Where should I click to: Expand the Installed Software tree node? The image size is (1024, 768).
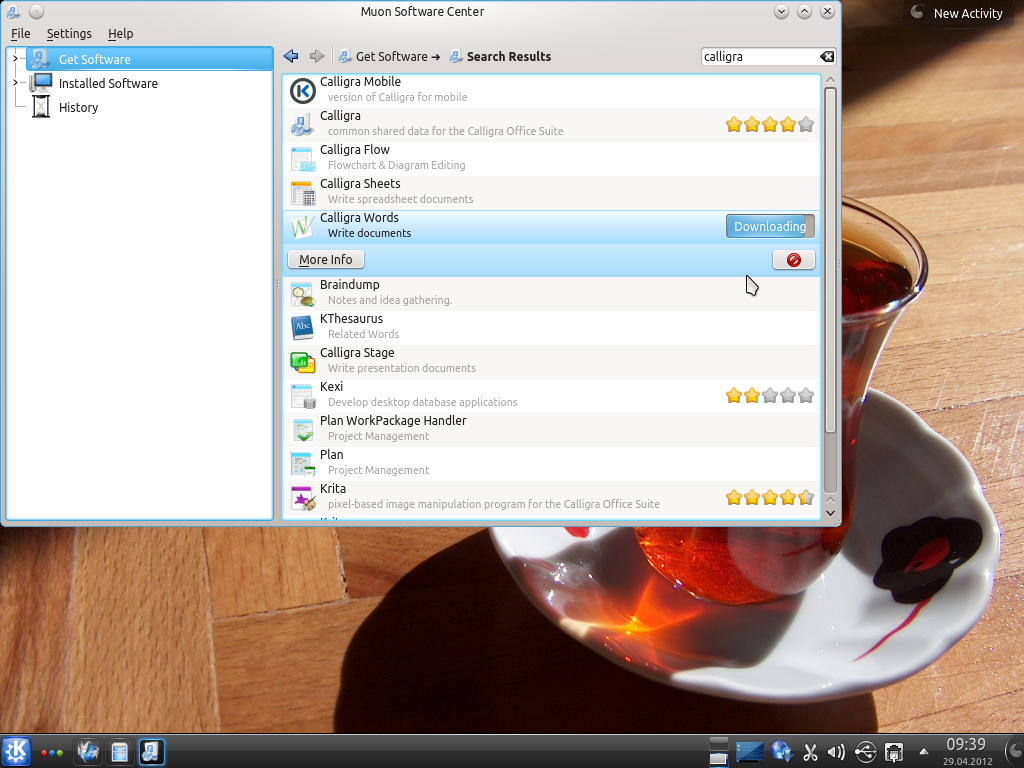tap(16, 83)
